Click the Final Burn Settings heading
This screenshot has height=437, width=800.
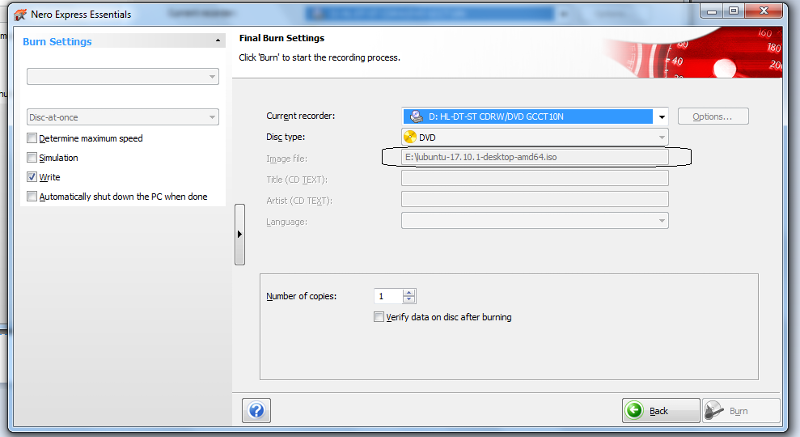pyautogui.click(x=282, y=38)
